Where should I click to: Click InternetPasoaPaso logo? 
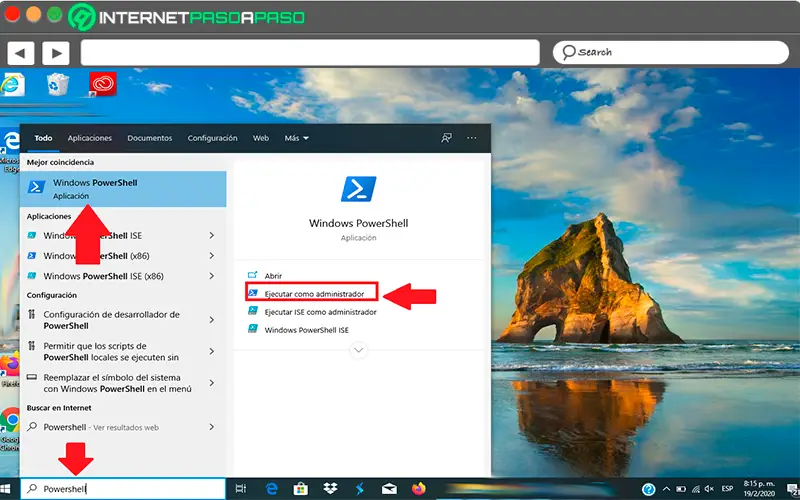[187, 17]
